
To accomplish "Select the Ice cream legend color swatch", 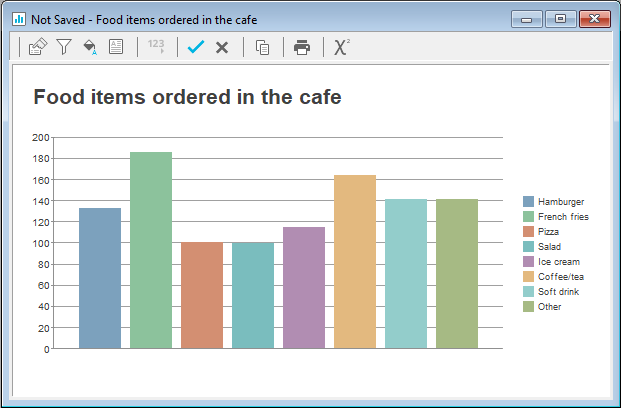I will [x=528, y=261].
